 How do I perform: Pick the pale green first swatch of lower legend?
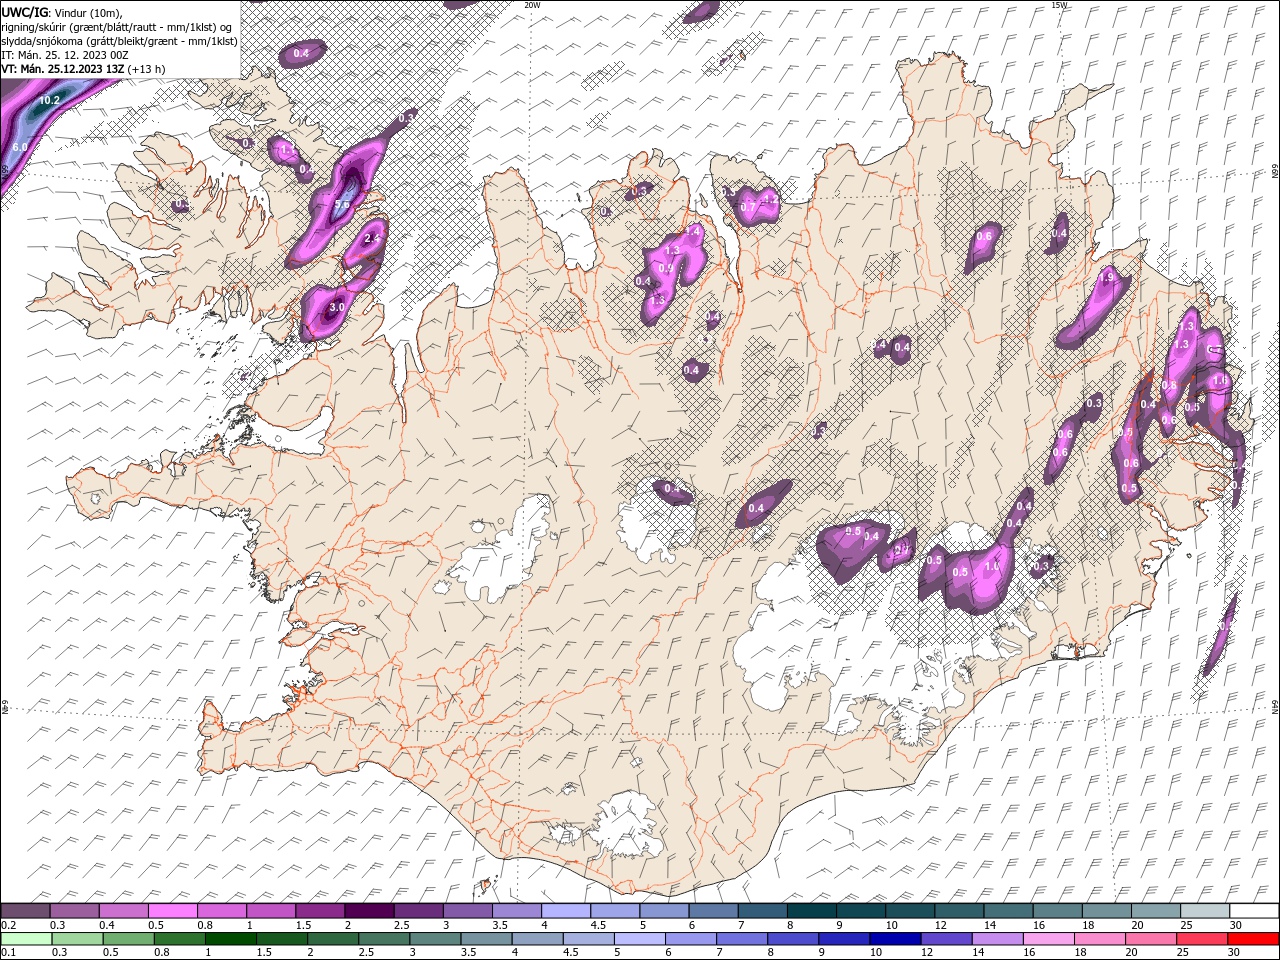coord(25,939)
